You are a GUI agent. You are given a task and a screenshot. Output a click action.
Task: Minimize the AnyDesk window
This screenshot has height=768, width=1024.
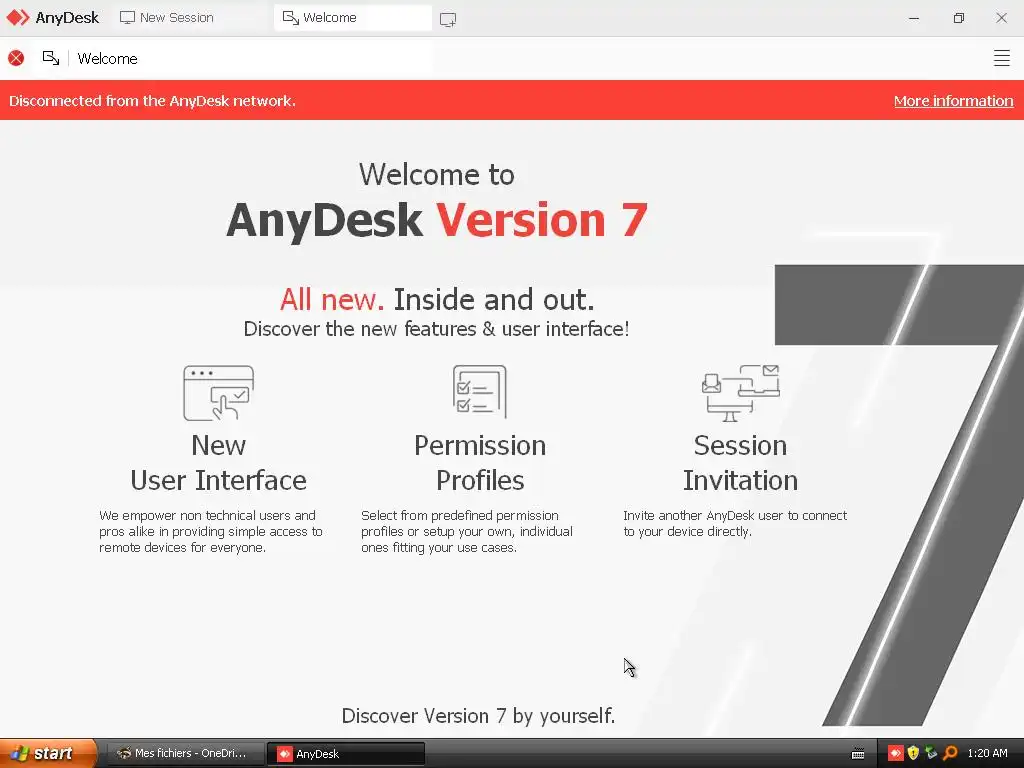[914, 18]
